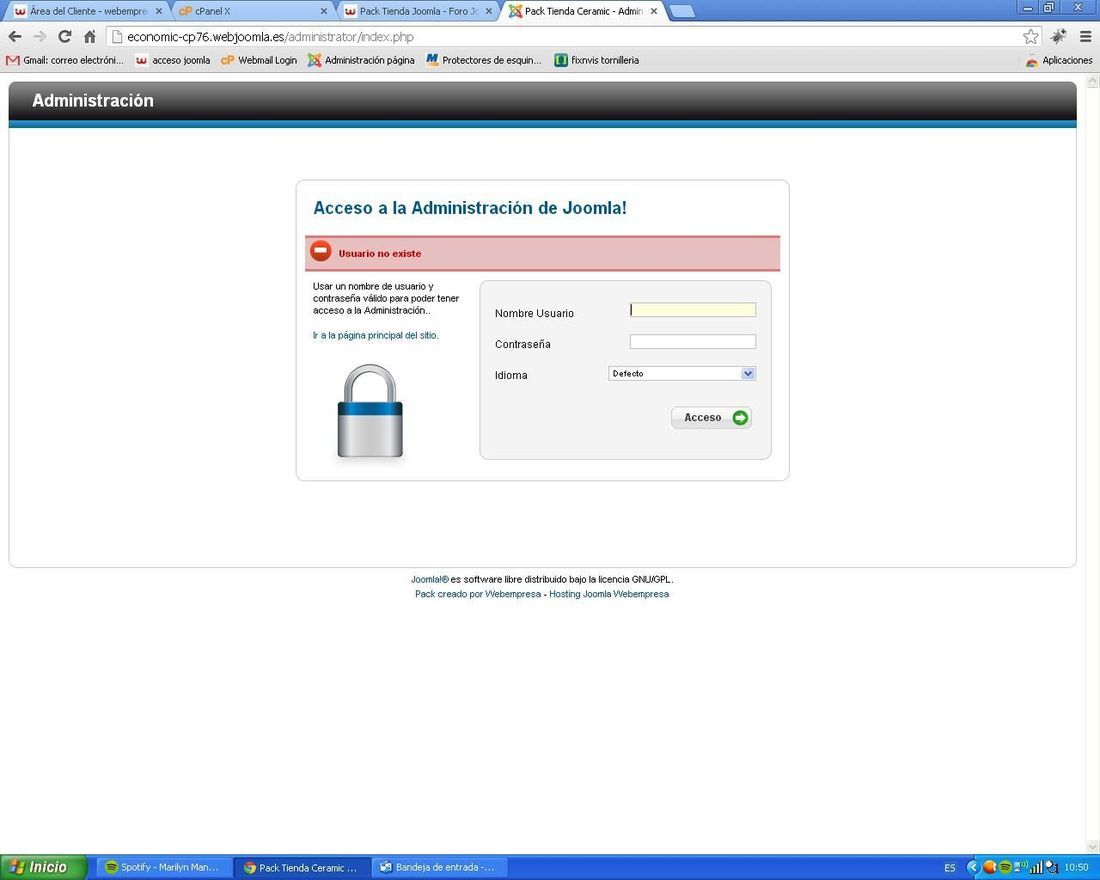Go back with the browser back arrow

pos(15,36)
